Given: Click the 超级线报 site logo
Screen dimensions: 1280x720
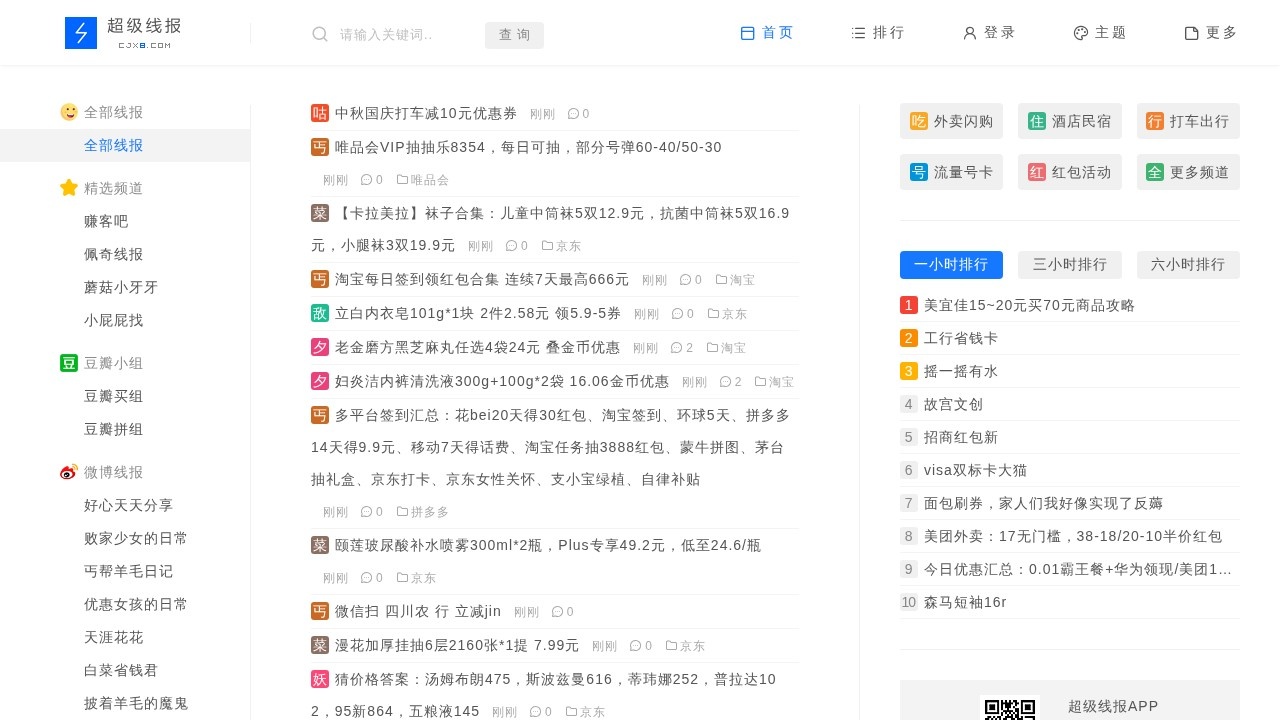Looking at the screenshot, I should 124,33.
